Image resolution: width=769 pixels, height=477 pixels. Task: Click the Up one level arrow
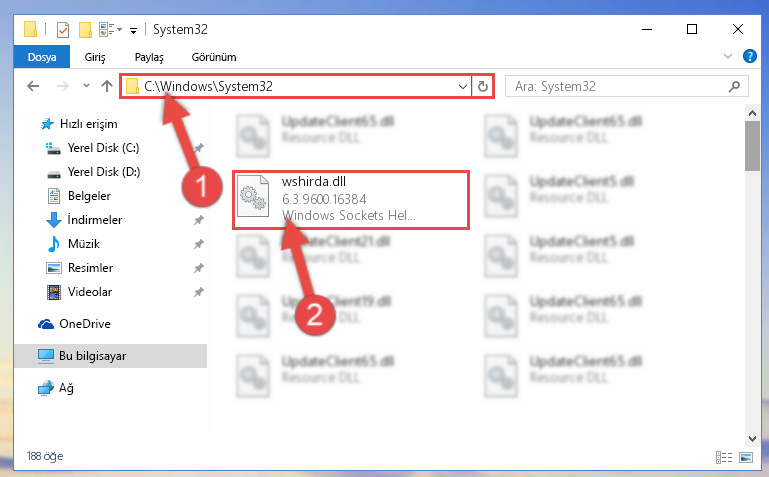106,86
